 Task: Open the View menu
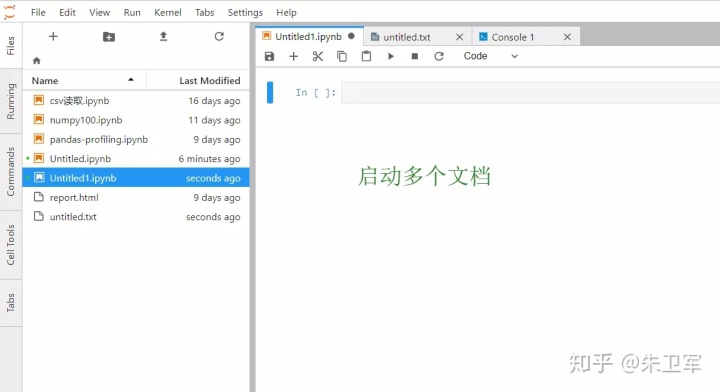point(100,12)
